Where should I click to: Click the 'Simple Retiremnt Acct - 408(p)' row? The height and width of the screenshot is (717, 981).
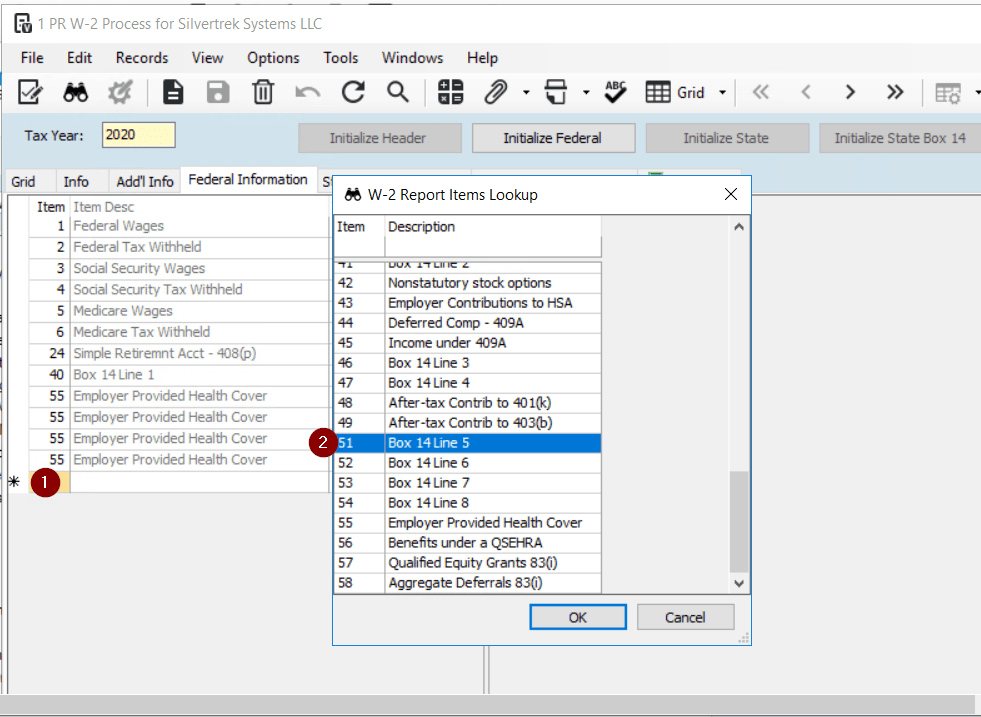point(178,353)
